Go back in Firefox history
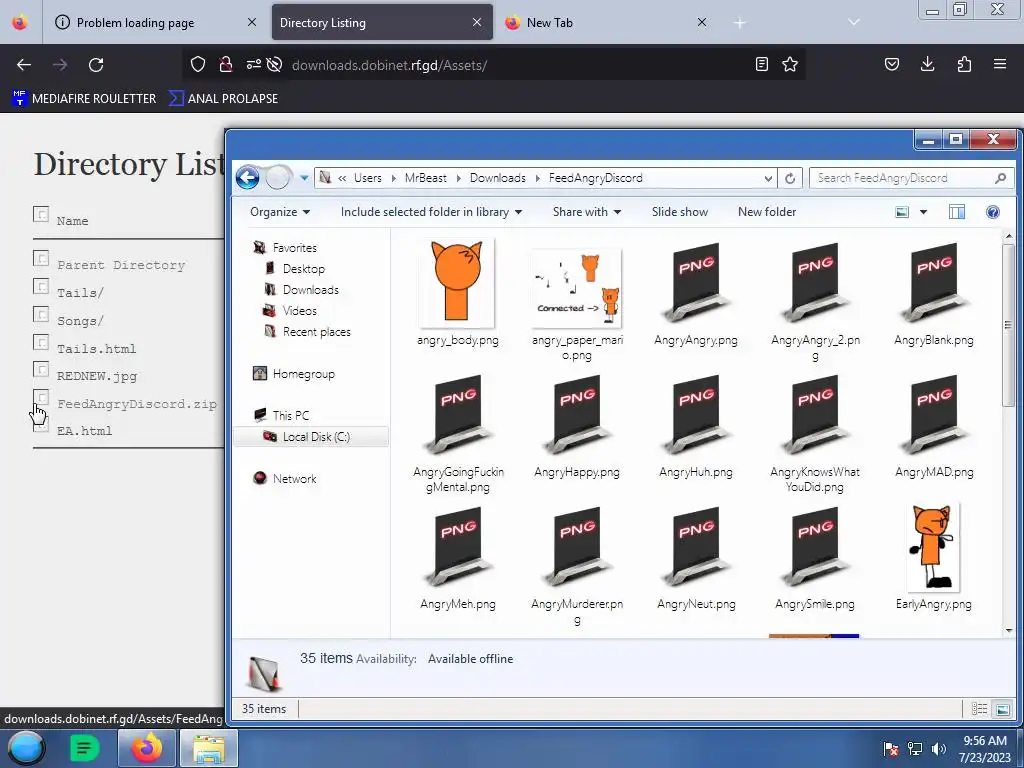 tap(24, 65)
